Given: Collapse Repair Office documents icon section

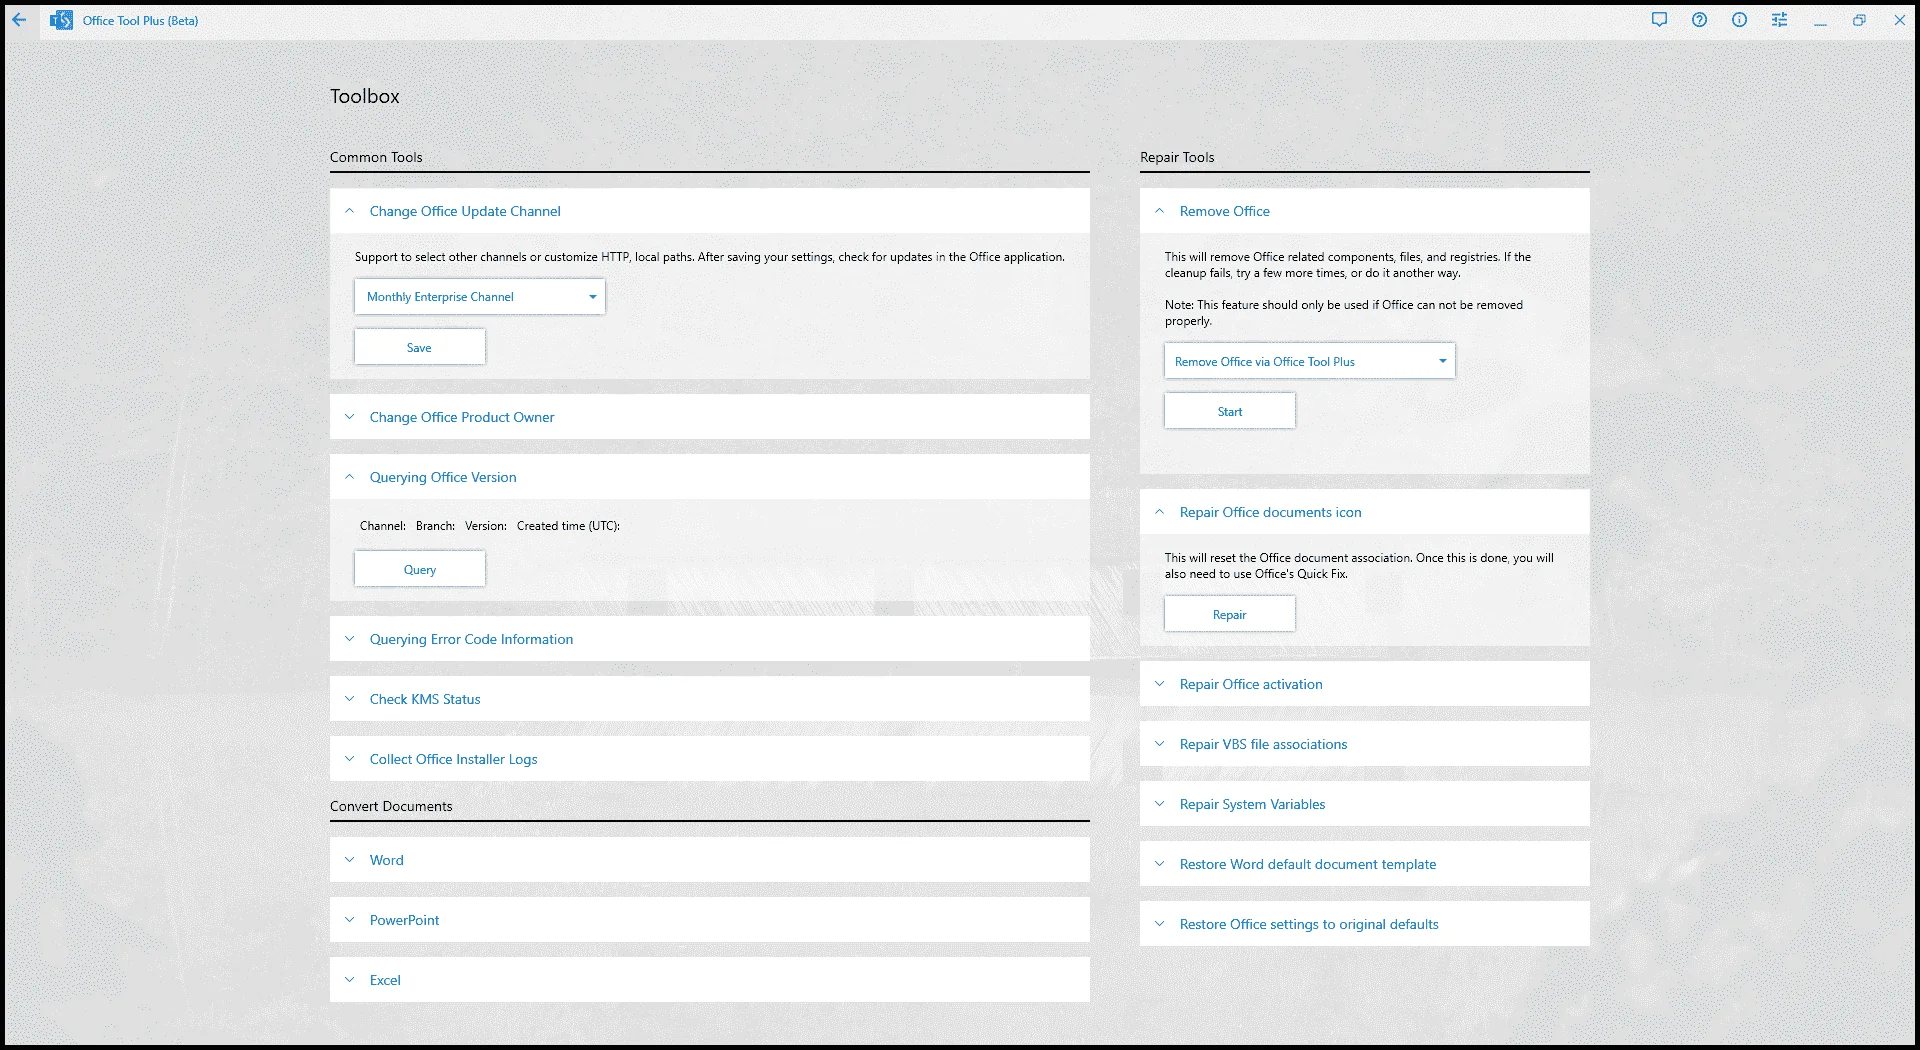Looking at the screenshot, I should pos(1365,512).
